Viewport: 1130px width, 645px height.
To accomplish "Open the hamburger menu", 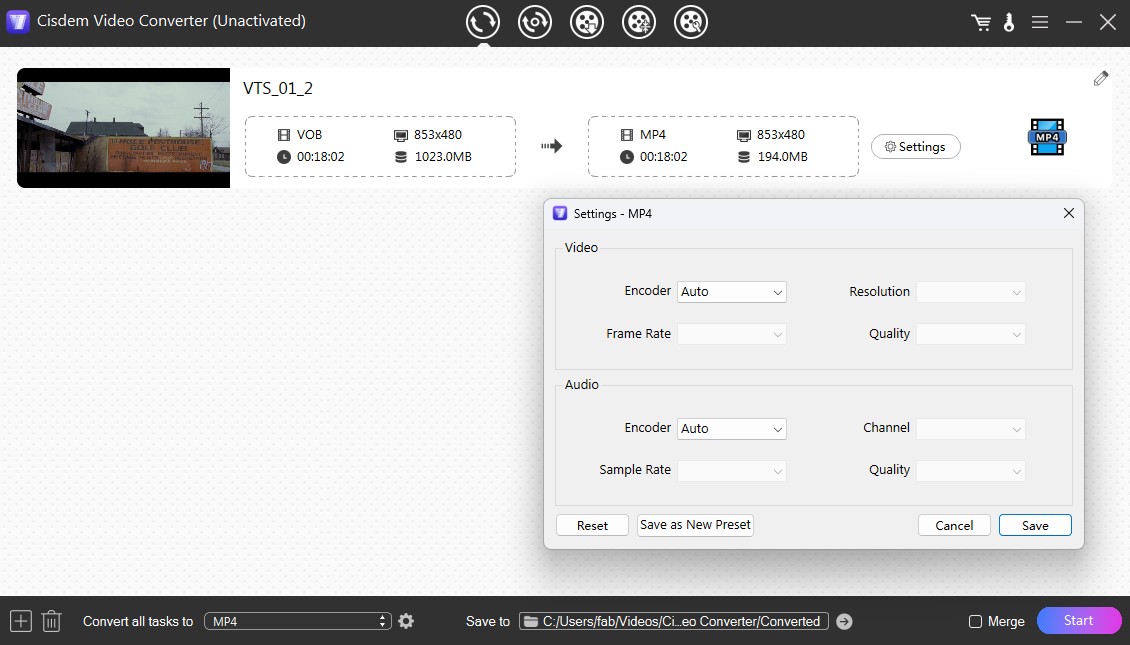I will click(x=1039, y=21).
